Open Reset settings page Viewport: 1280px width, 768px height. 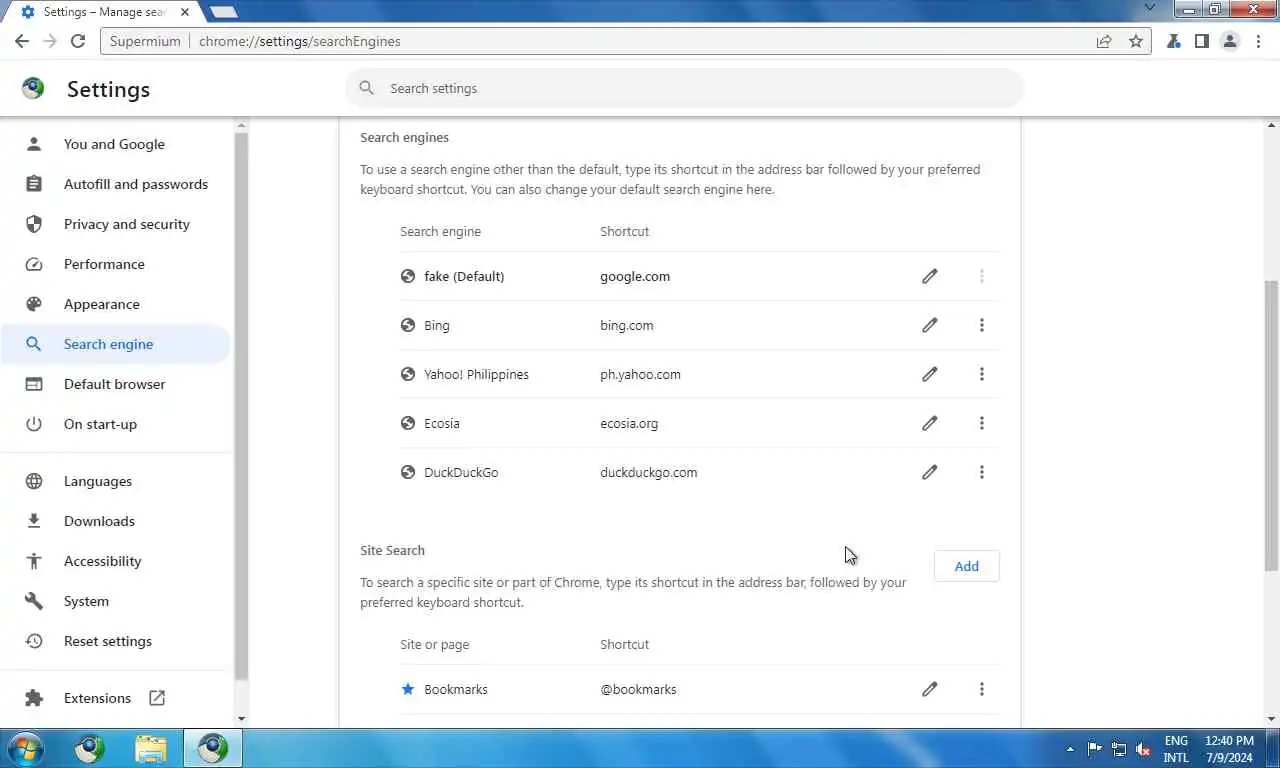click(115, 641)
